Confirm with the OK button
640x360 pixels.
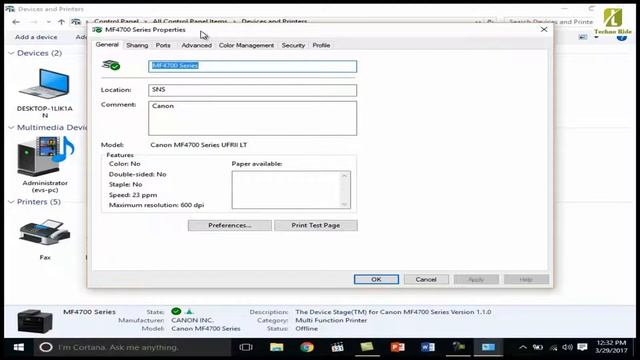[376, 279]
